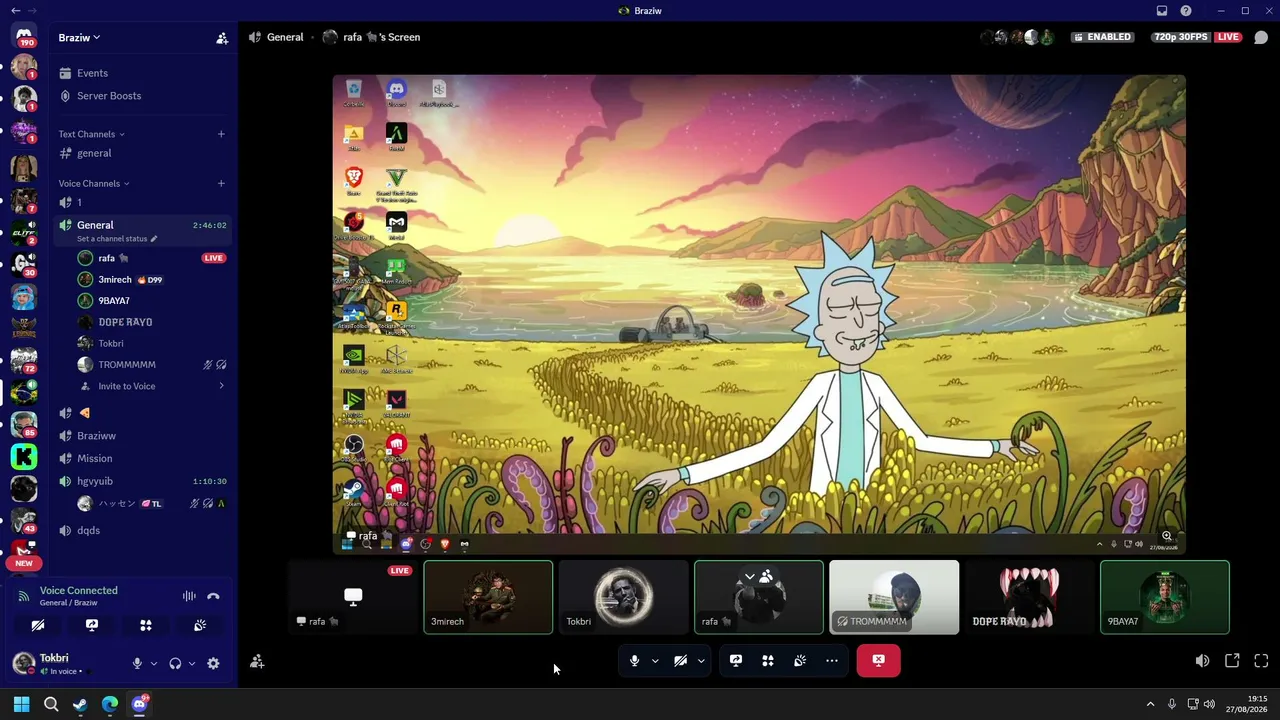The image size is (1280, 720).
Task: Open mic options arrow in control bar
Action: point(655,661)
